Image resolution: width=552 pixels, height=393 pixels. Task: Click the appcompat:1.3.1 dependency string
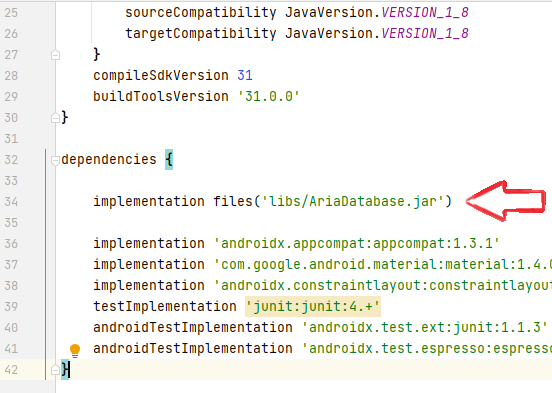[x=357, y=243]
